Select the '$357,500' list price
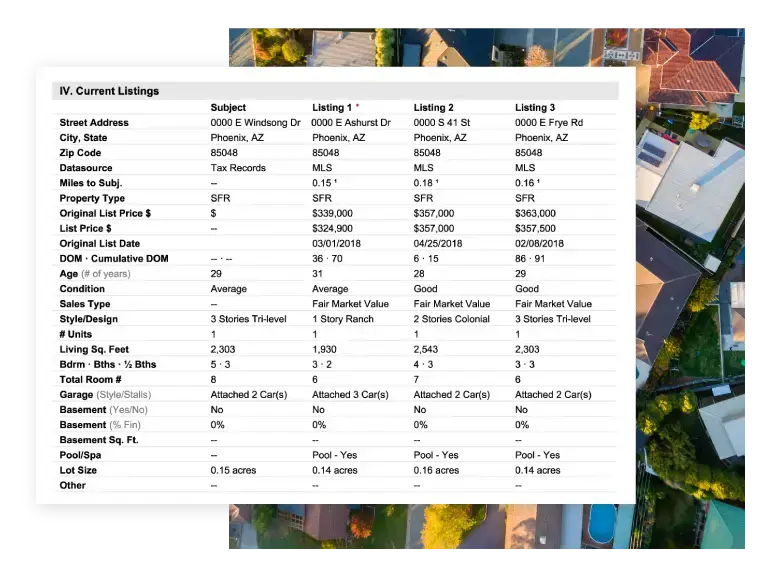769x577 pixels. (535, 228)
